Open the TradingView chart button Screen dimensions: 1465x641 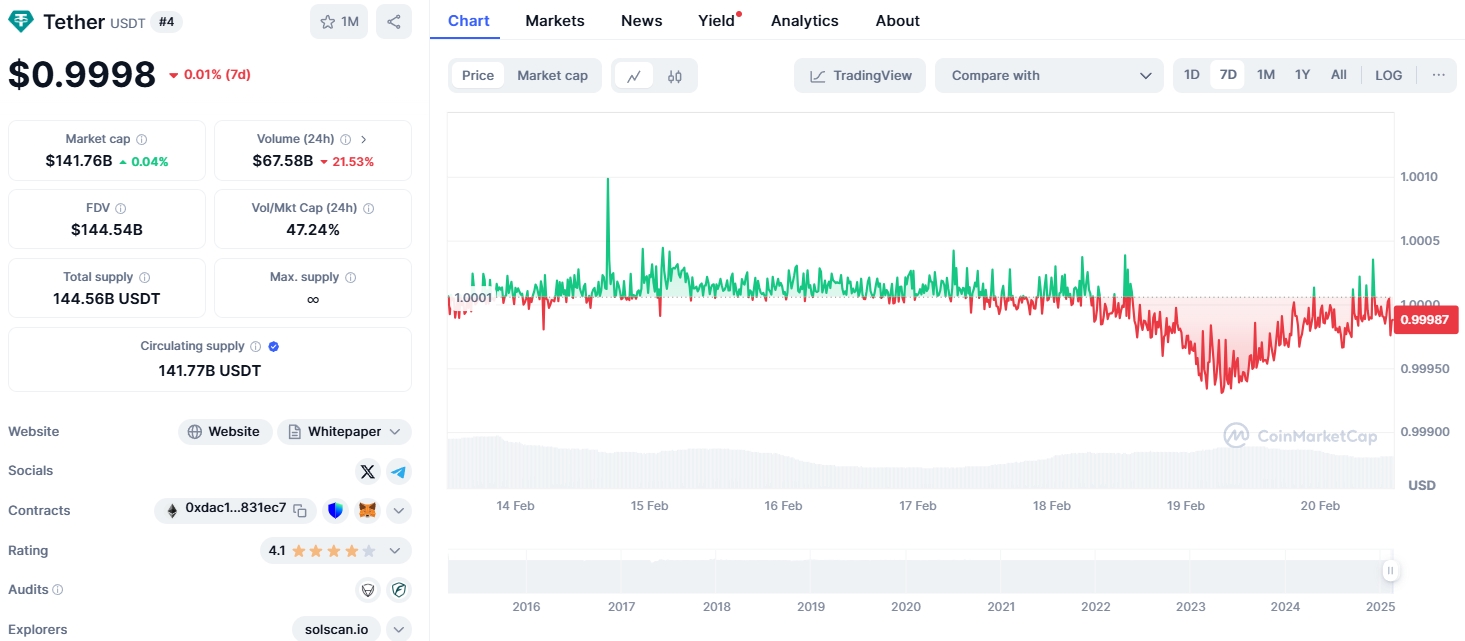click(860, 76)
